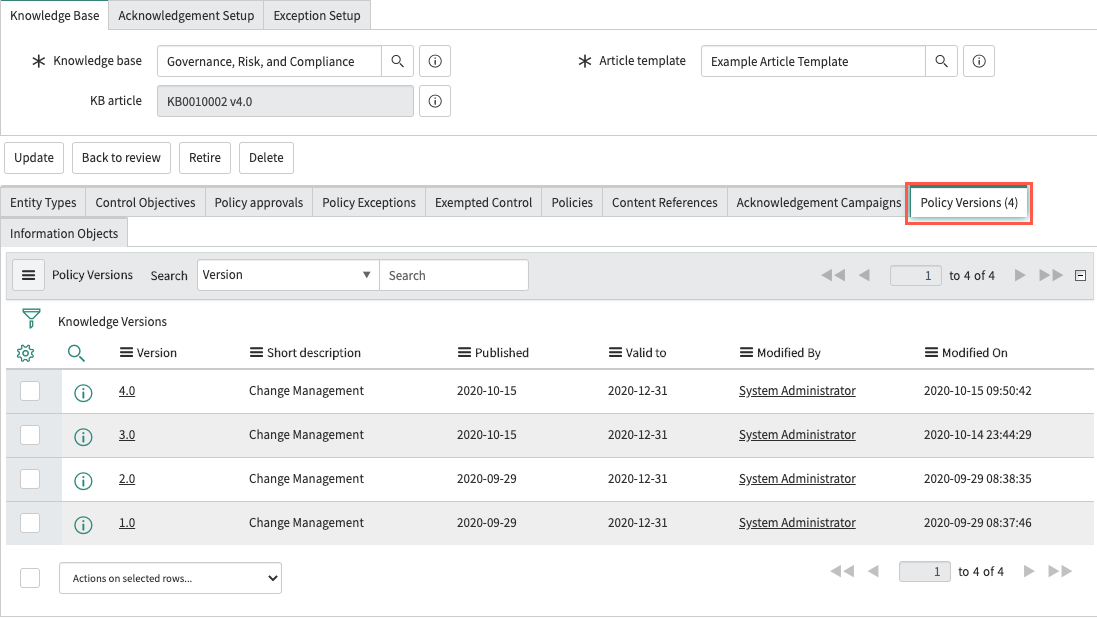Switch to the Acknowledgement Setup tab
This screenshot has width=1097, height=618.
tap(186, 15)
